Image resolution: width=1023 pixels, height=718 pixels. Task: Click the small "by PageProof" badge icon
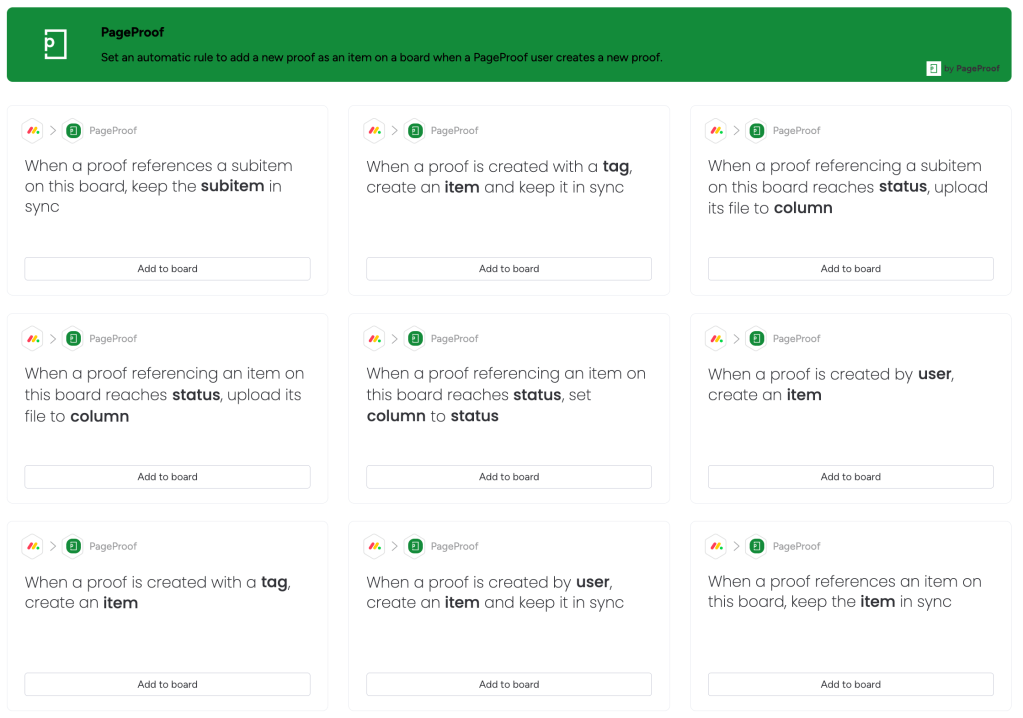(x=933, y=69)
